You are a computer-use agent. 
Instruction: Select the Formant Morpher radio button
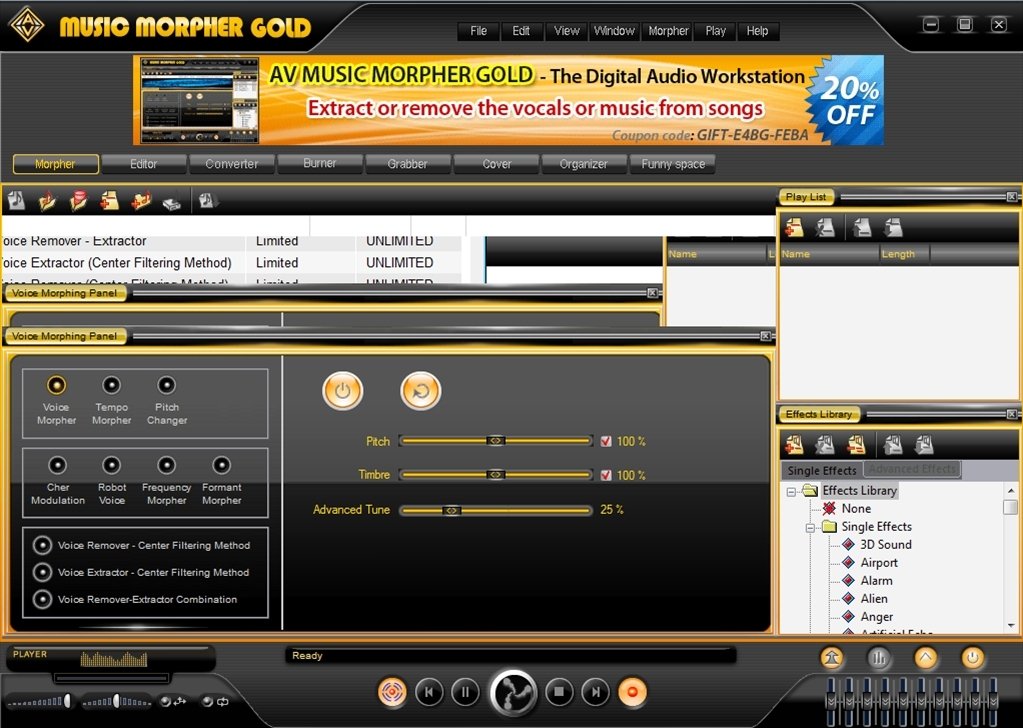point(222,465)
